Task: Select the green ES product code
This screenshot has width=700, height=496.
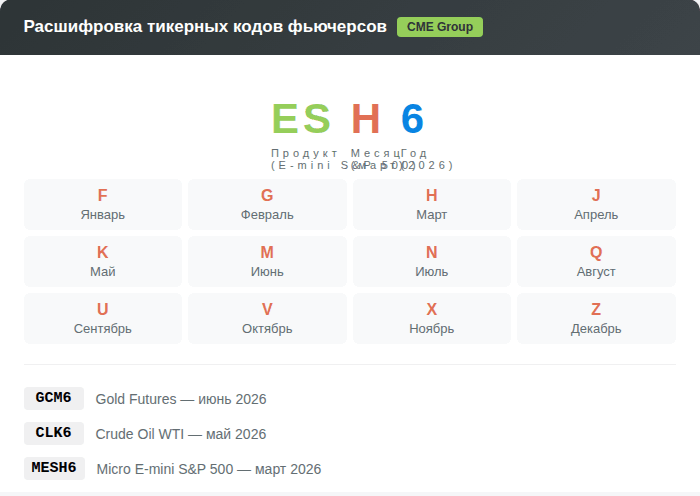Action: (301, 120)
